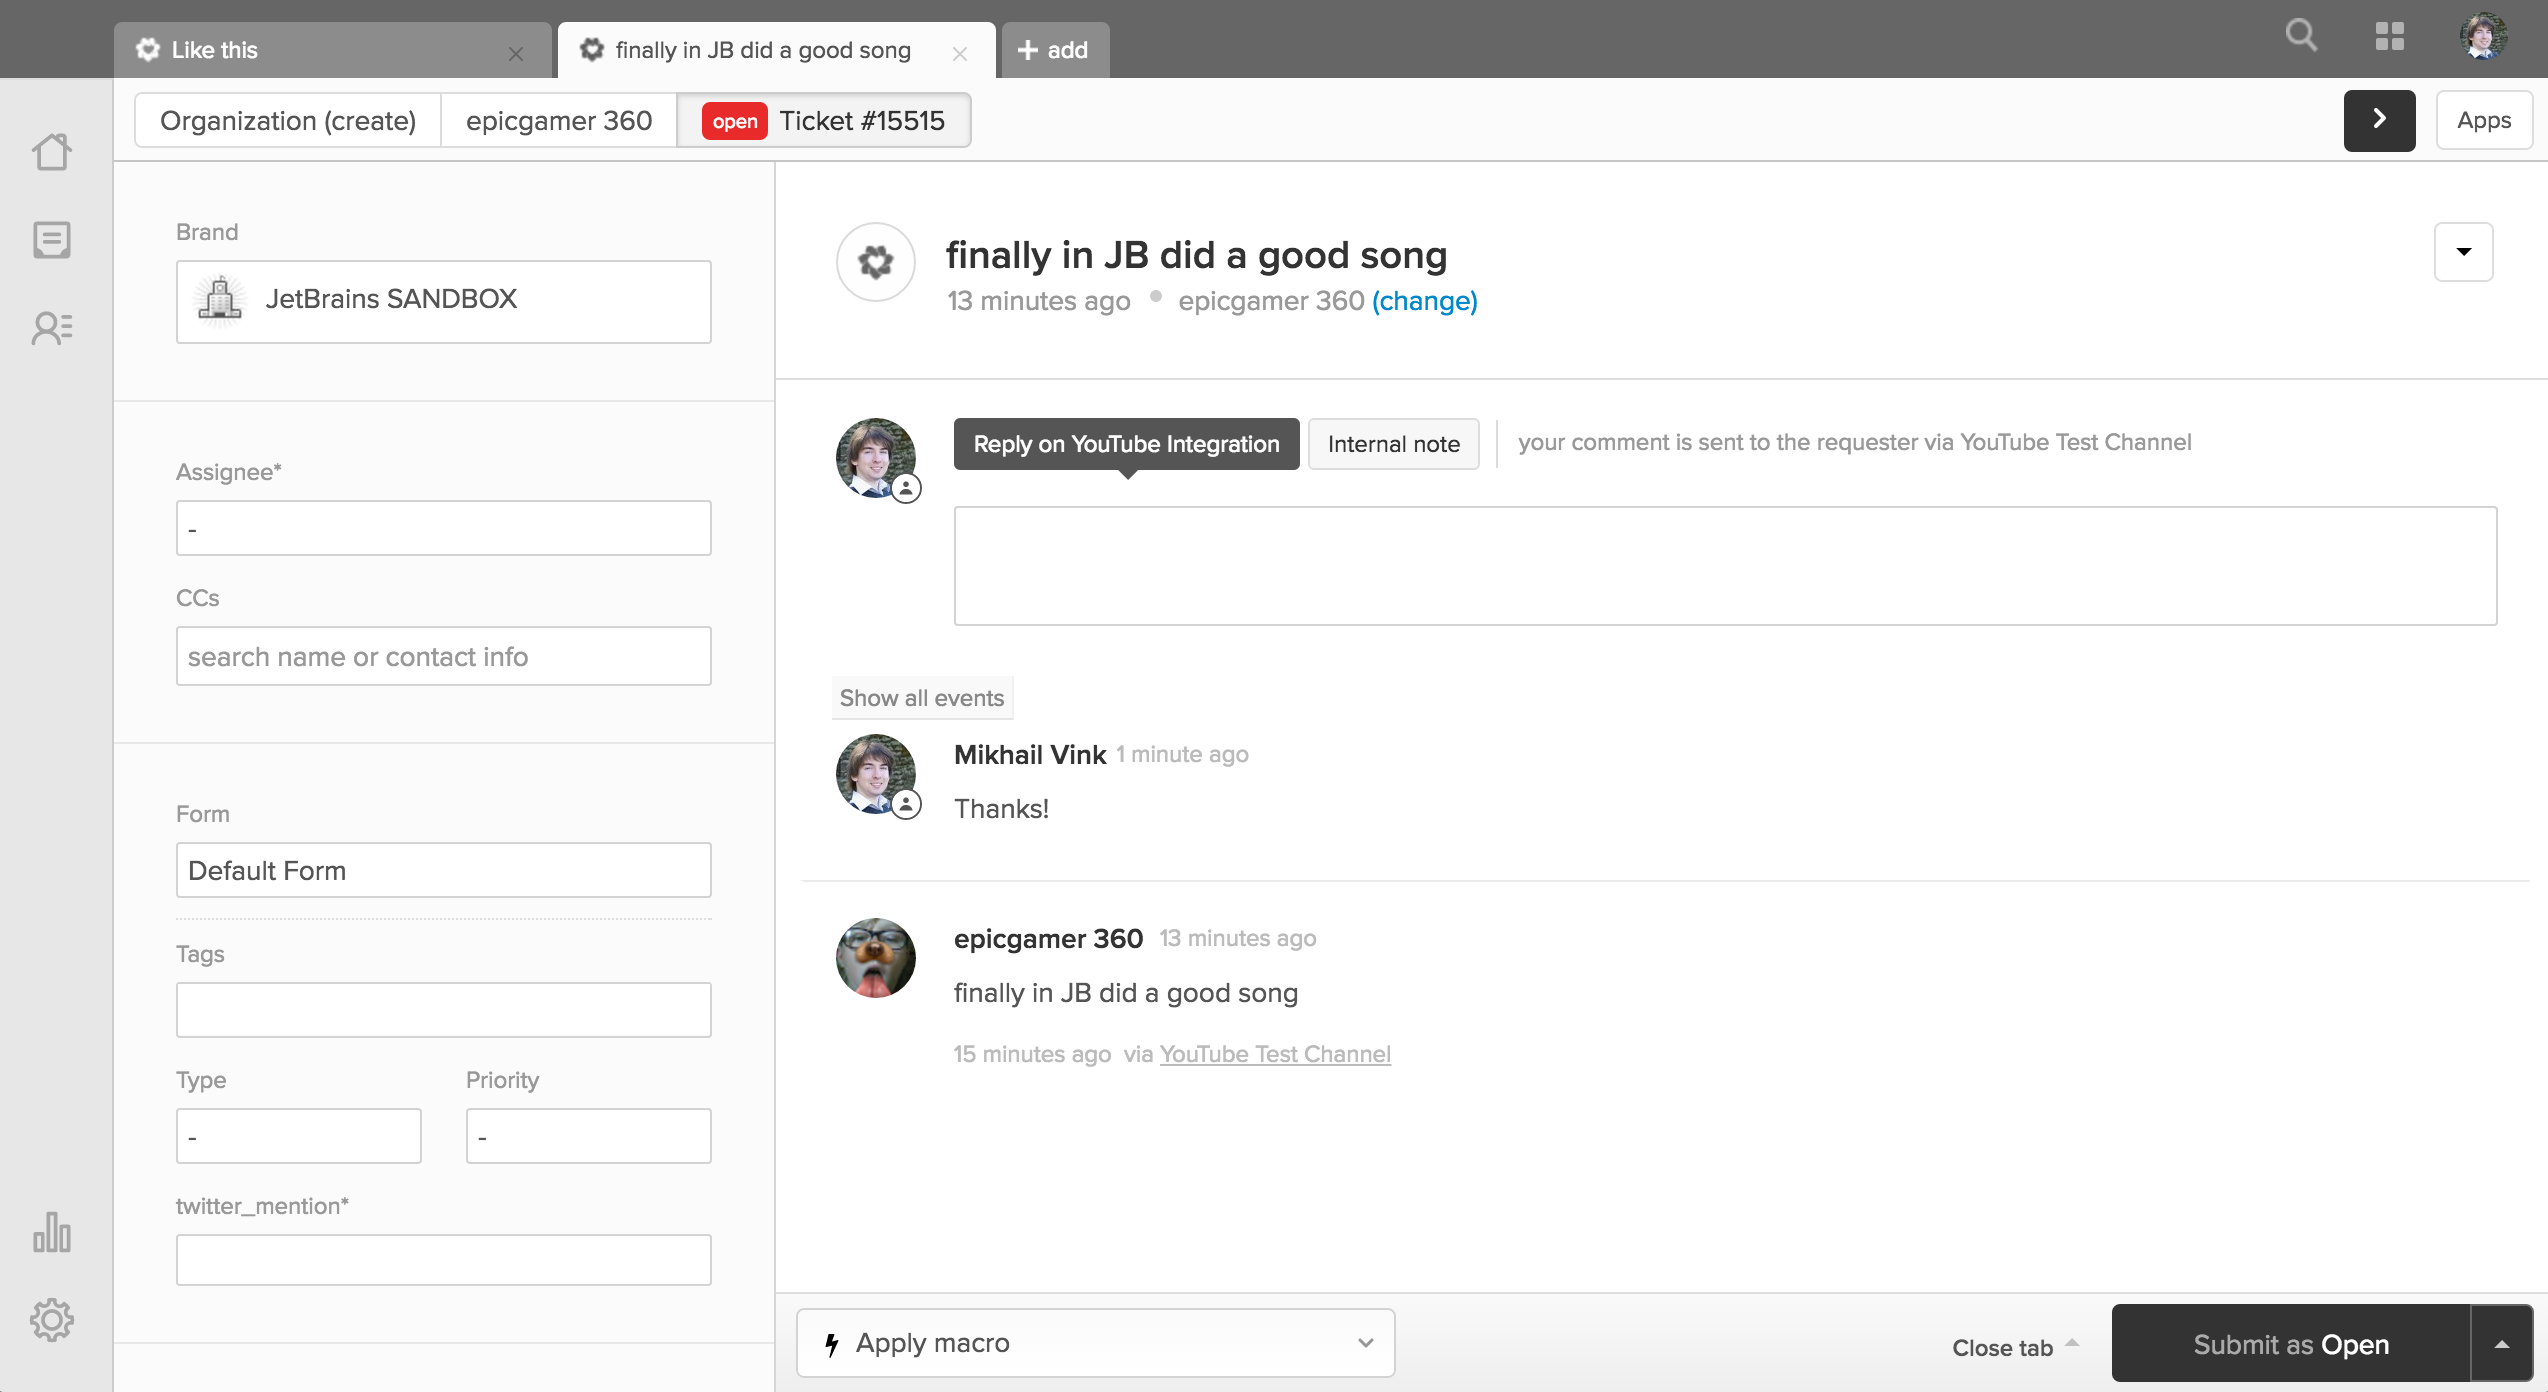
Task: Open the Reporting bar chart icon
Action: click(x=52, y=1232)
